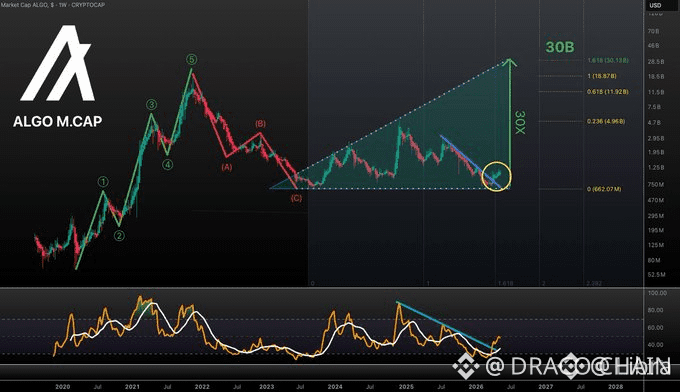680x392 pixels.
Task: Click the 195M price axis label
Action: pyautogui.click(x=656, y=231)
